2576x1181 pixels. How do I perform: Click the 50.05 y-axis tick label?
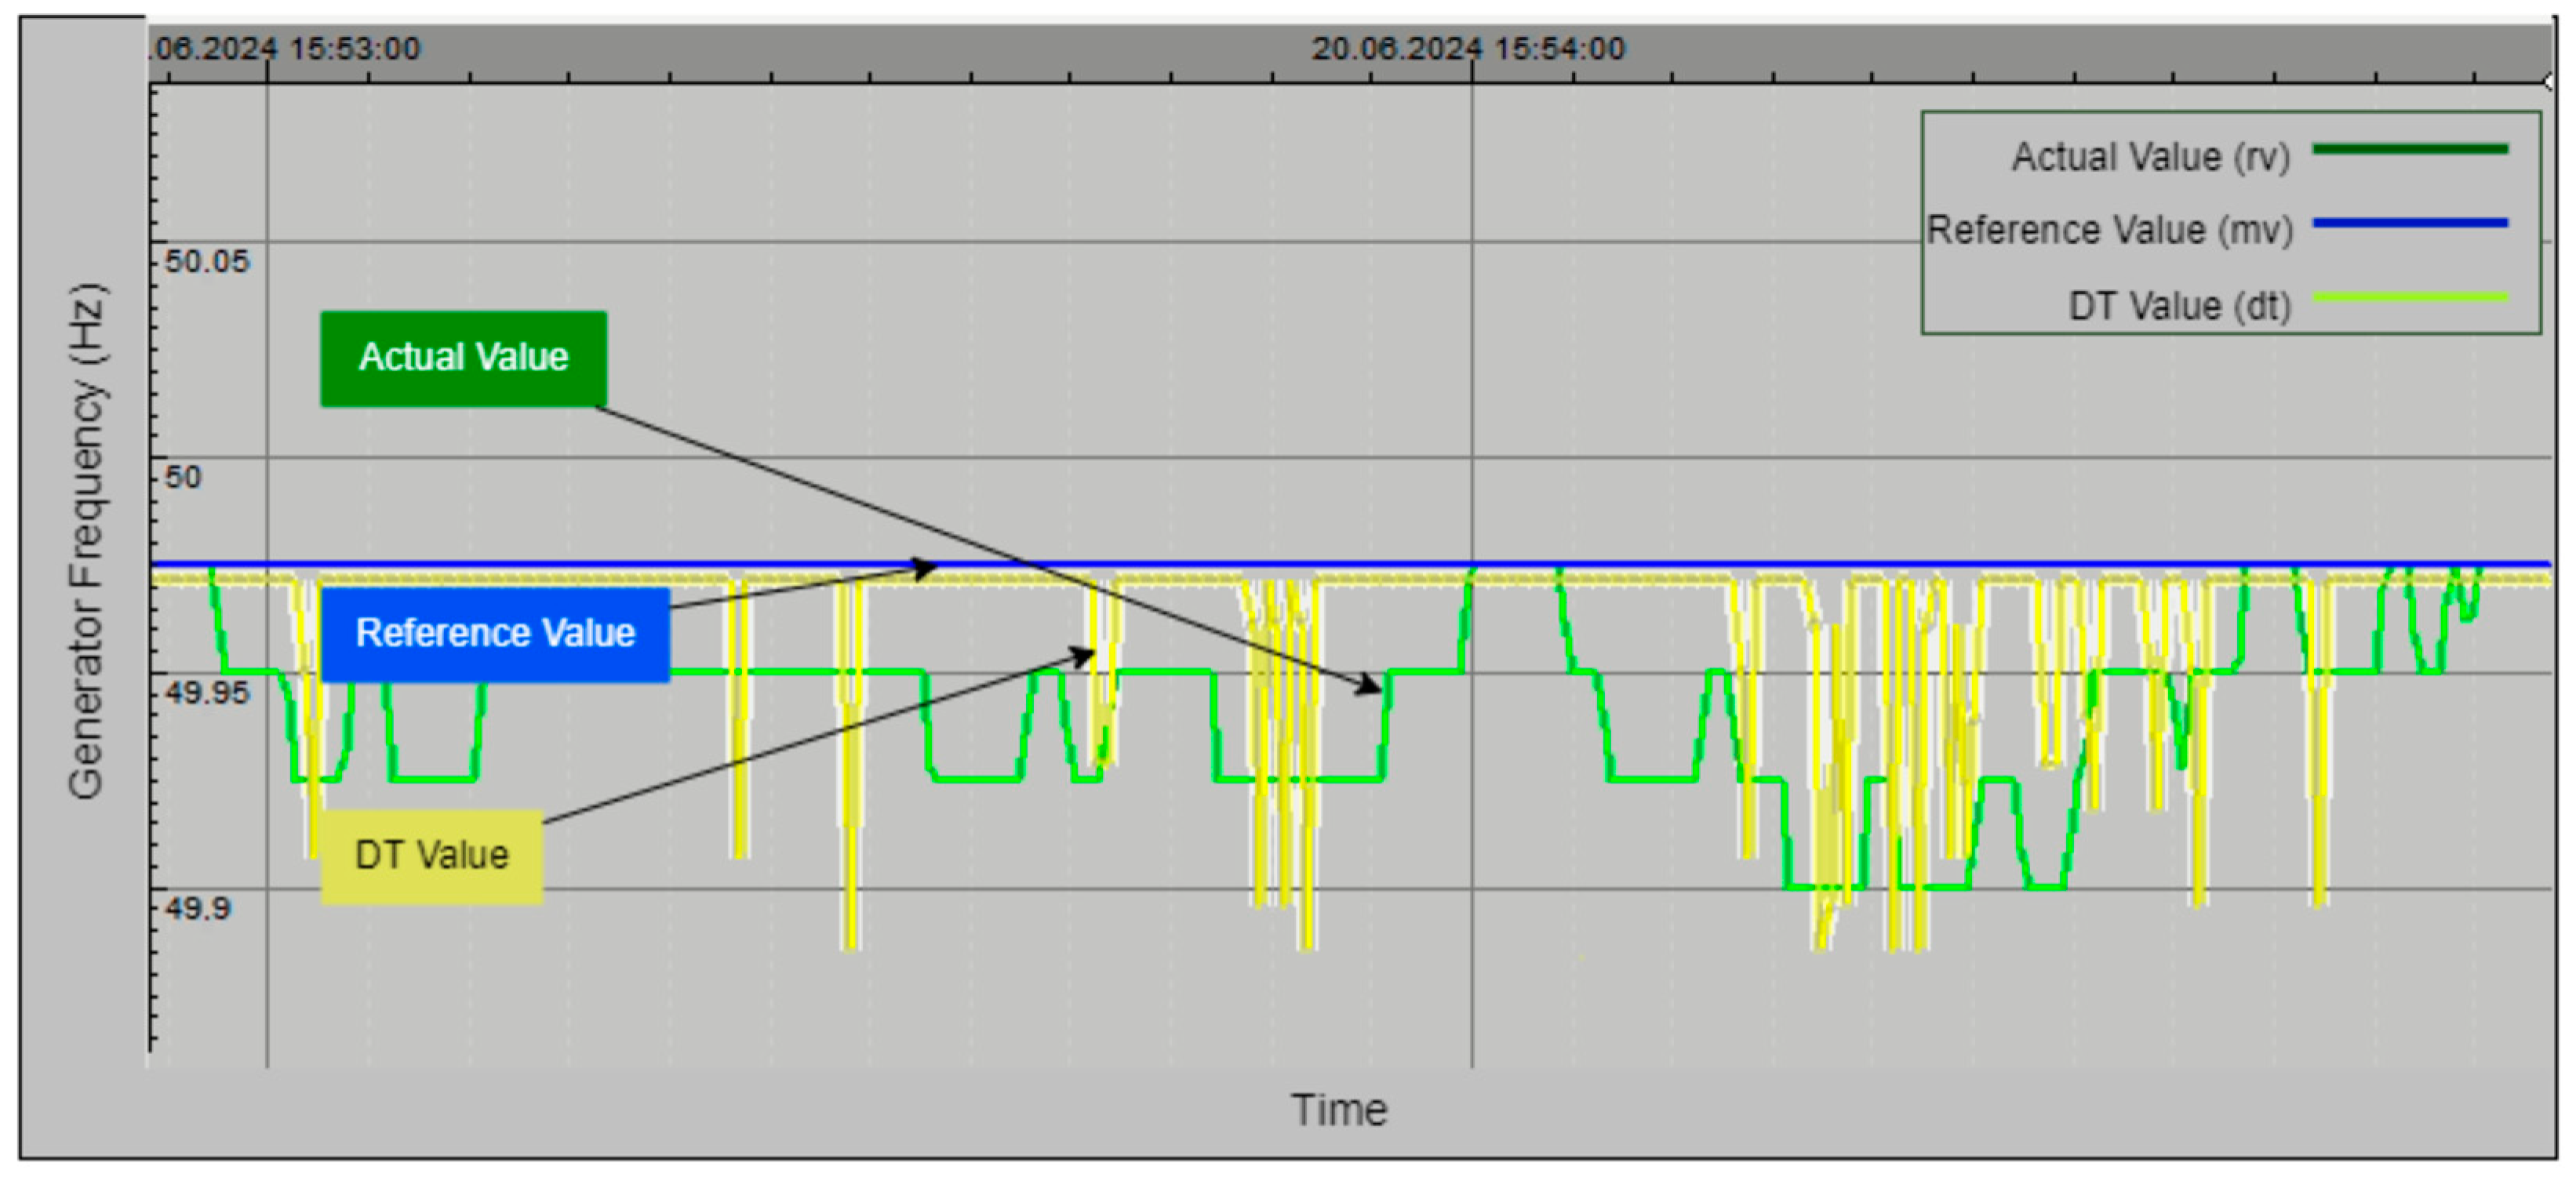click(206, 262)
